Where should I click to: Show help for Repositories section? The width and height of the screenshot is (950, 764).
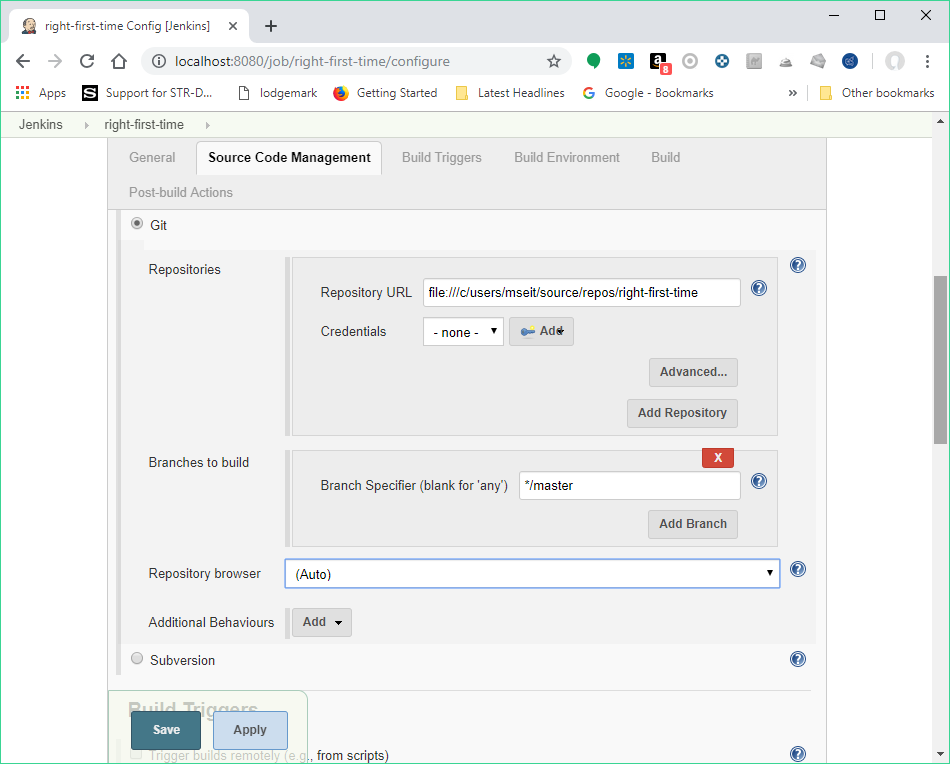[x=798, y=265]
